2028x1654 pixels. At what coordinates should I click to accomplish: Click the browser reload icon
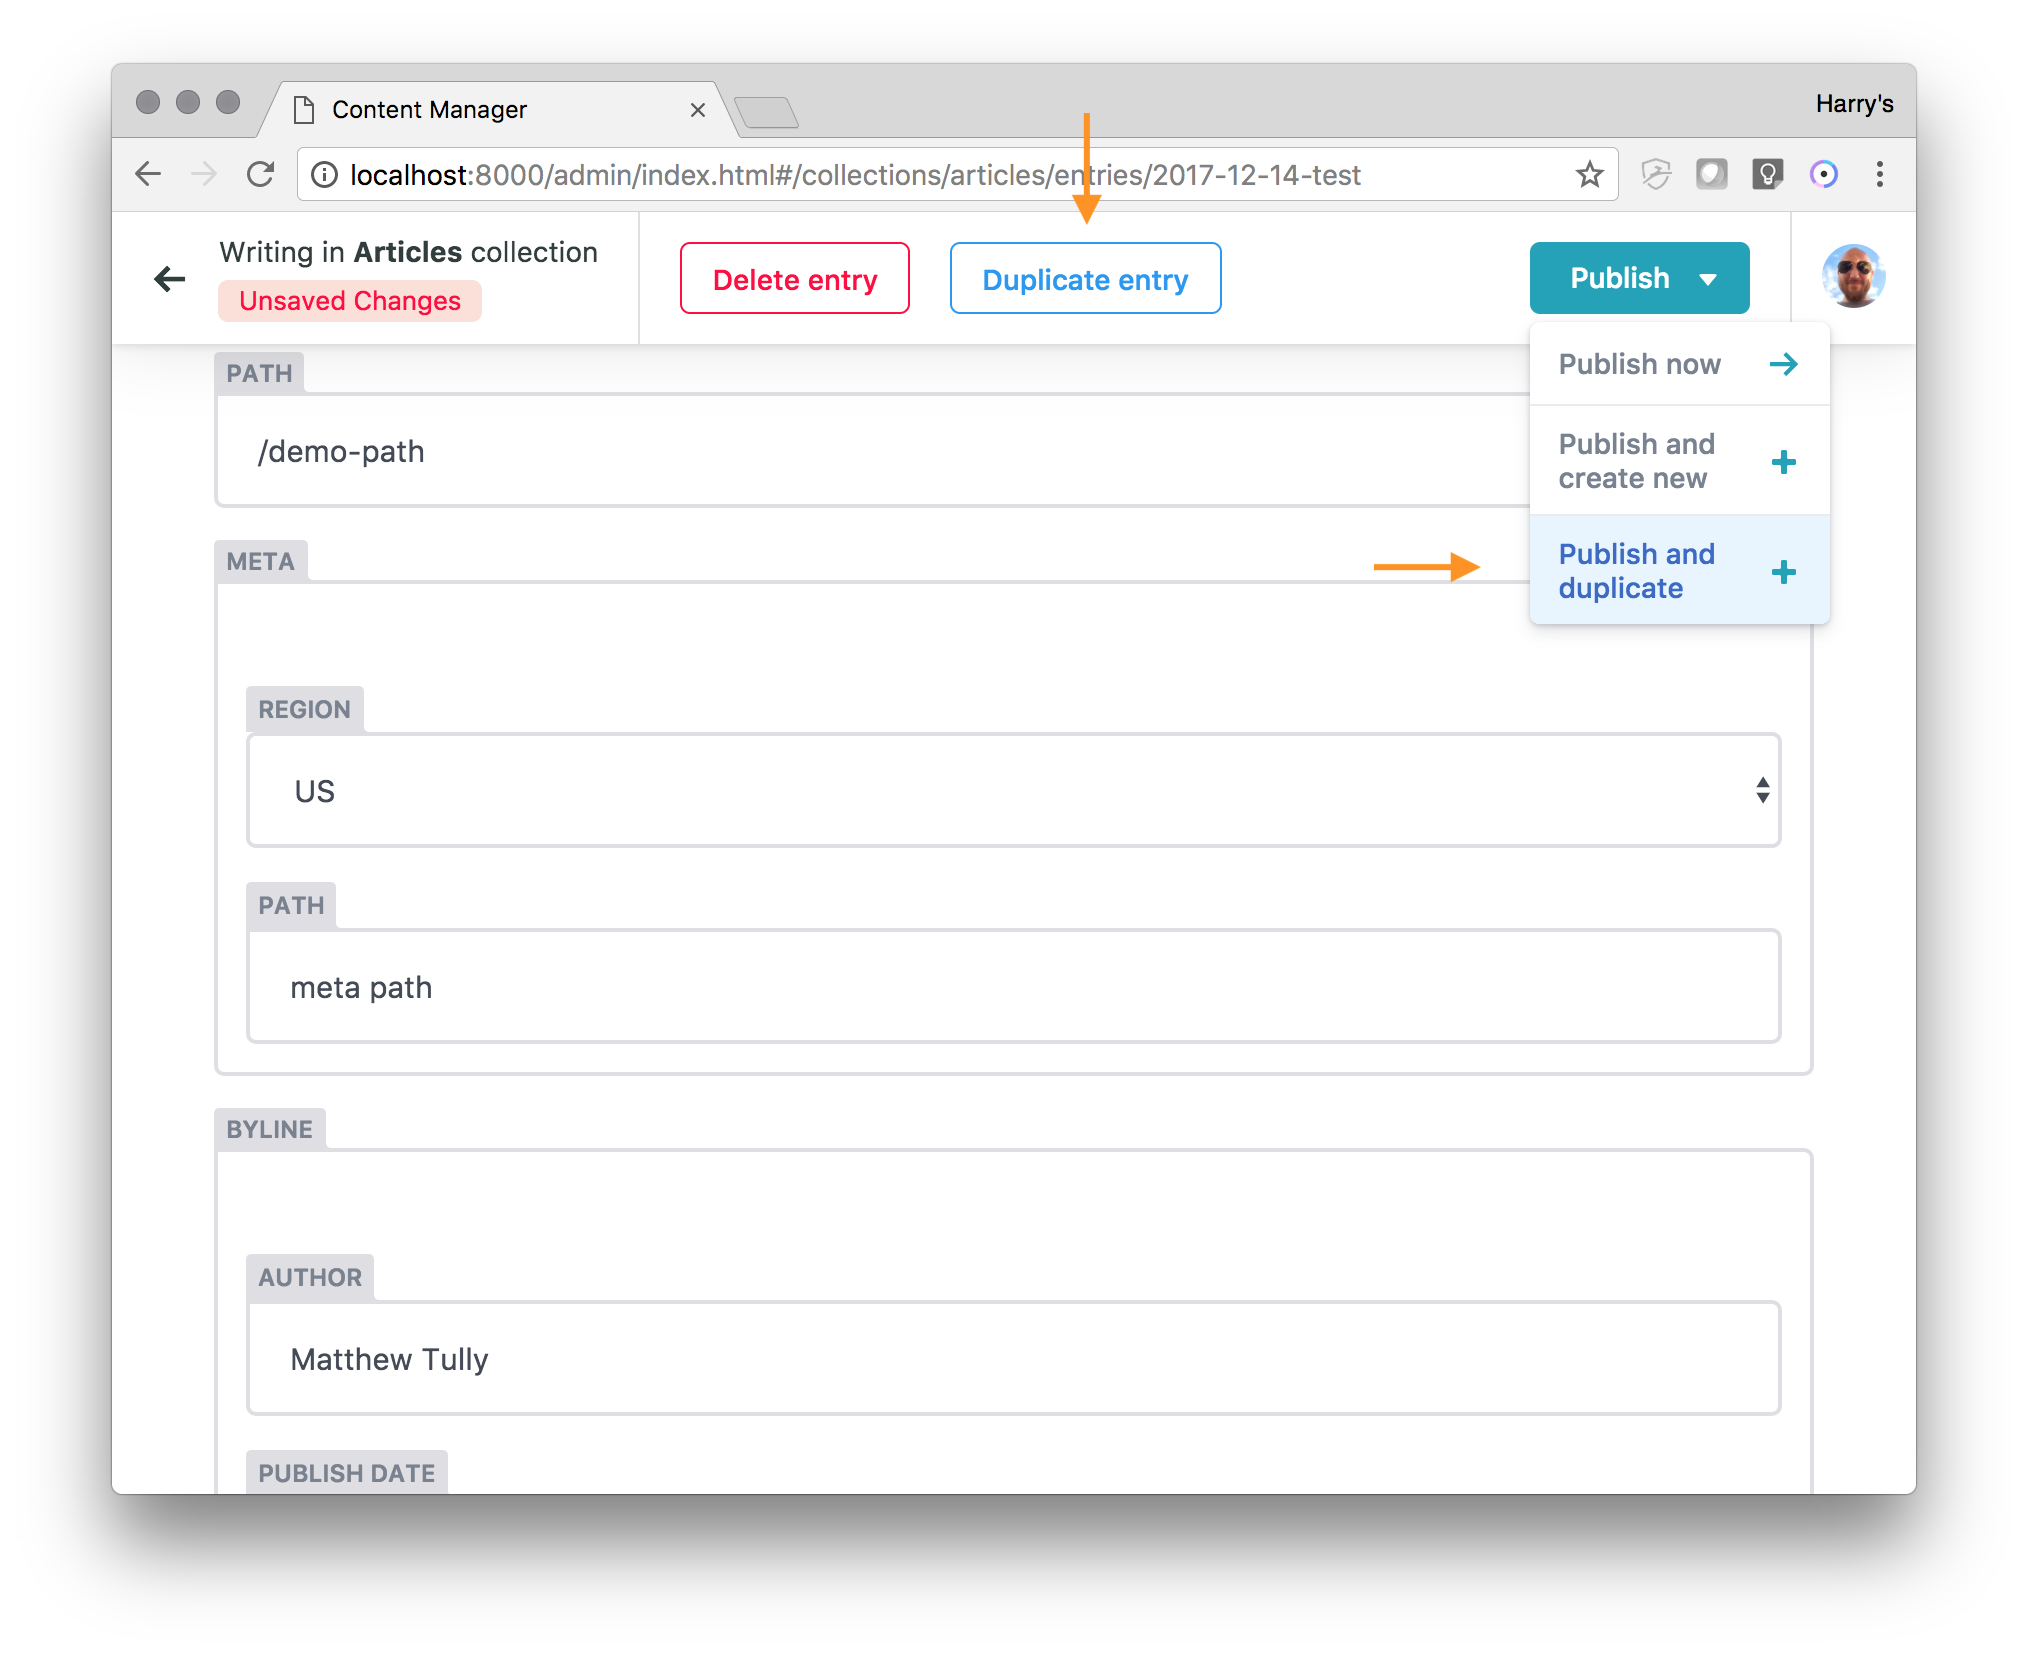coord(261,175)
